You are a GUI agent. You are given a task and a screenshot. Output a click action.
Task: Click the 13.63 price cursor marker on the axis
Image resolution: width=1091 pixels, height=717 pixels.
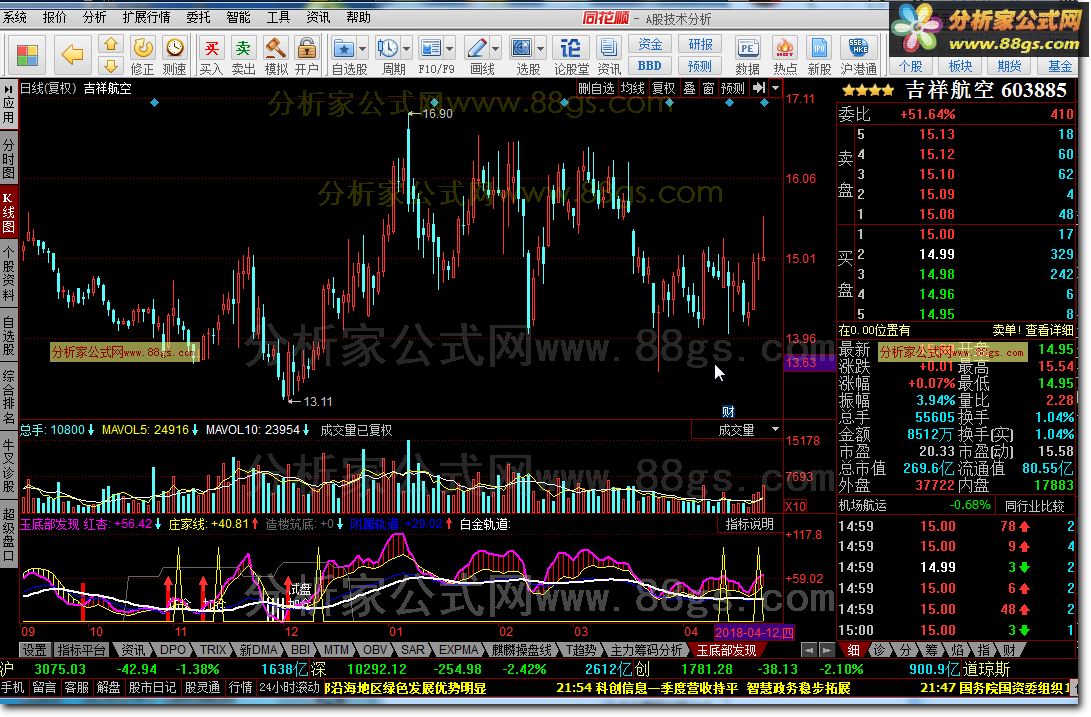pos(807,363)
